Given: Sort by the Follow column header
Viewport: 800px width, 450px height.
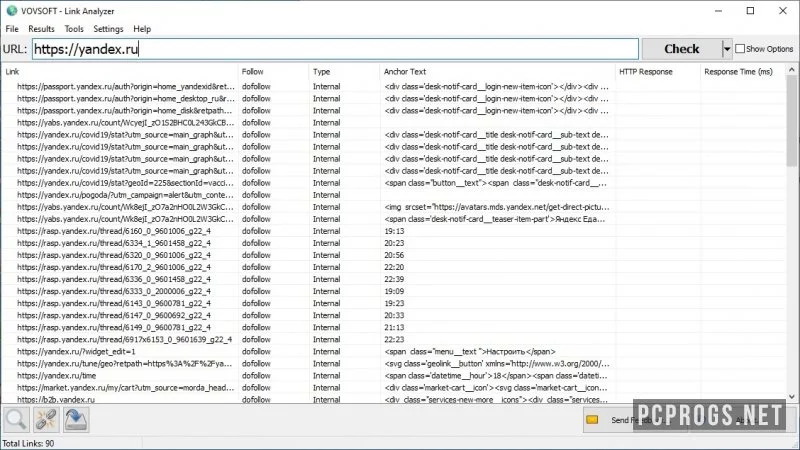Looking at the screenshot, I should (273, 71).
